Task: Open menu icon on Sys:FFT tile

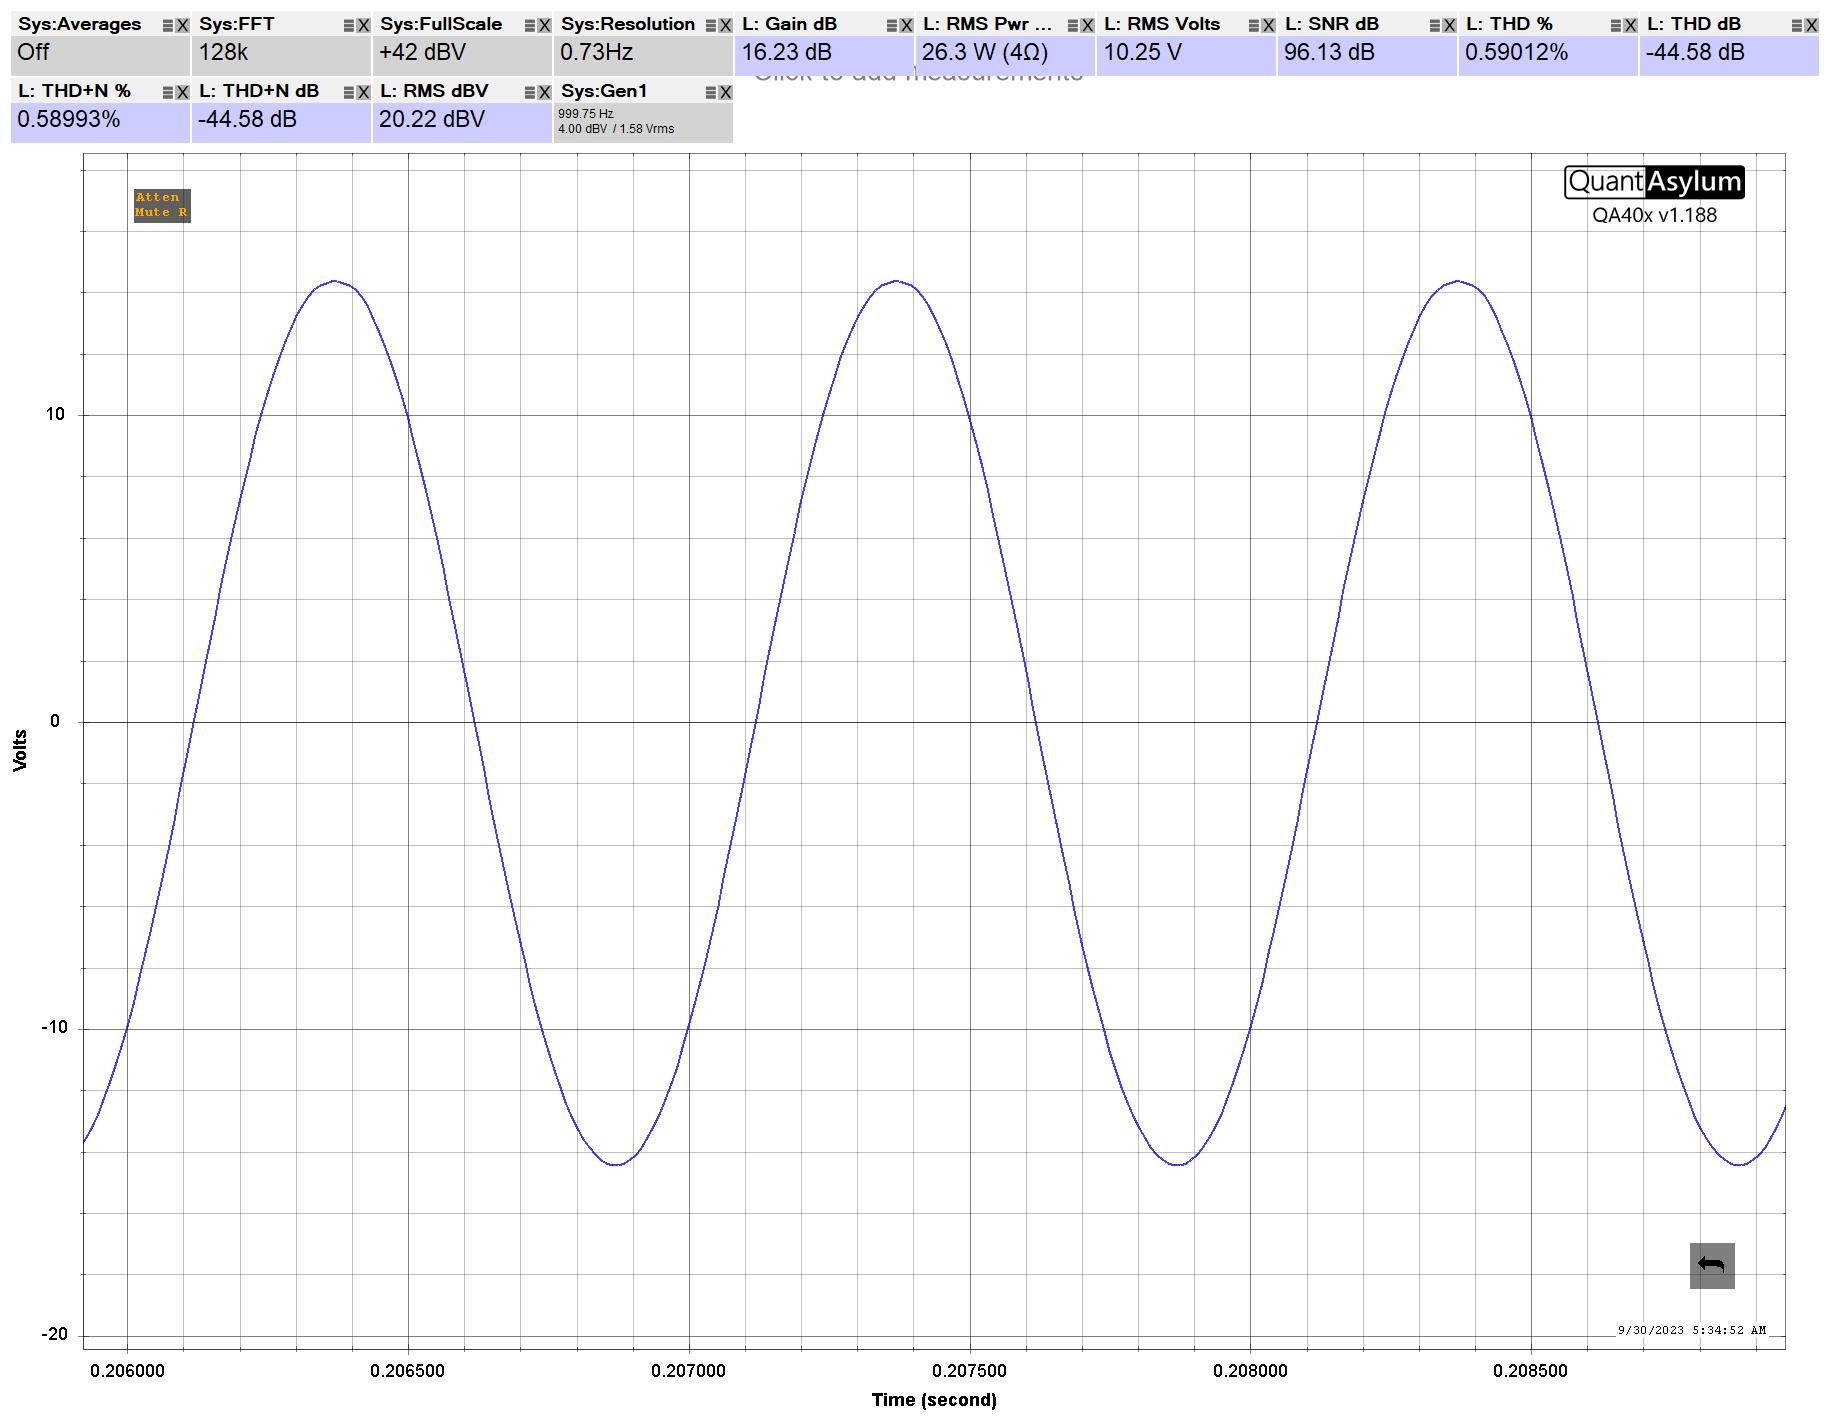Action: click(349, 25)
